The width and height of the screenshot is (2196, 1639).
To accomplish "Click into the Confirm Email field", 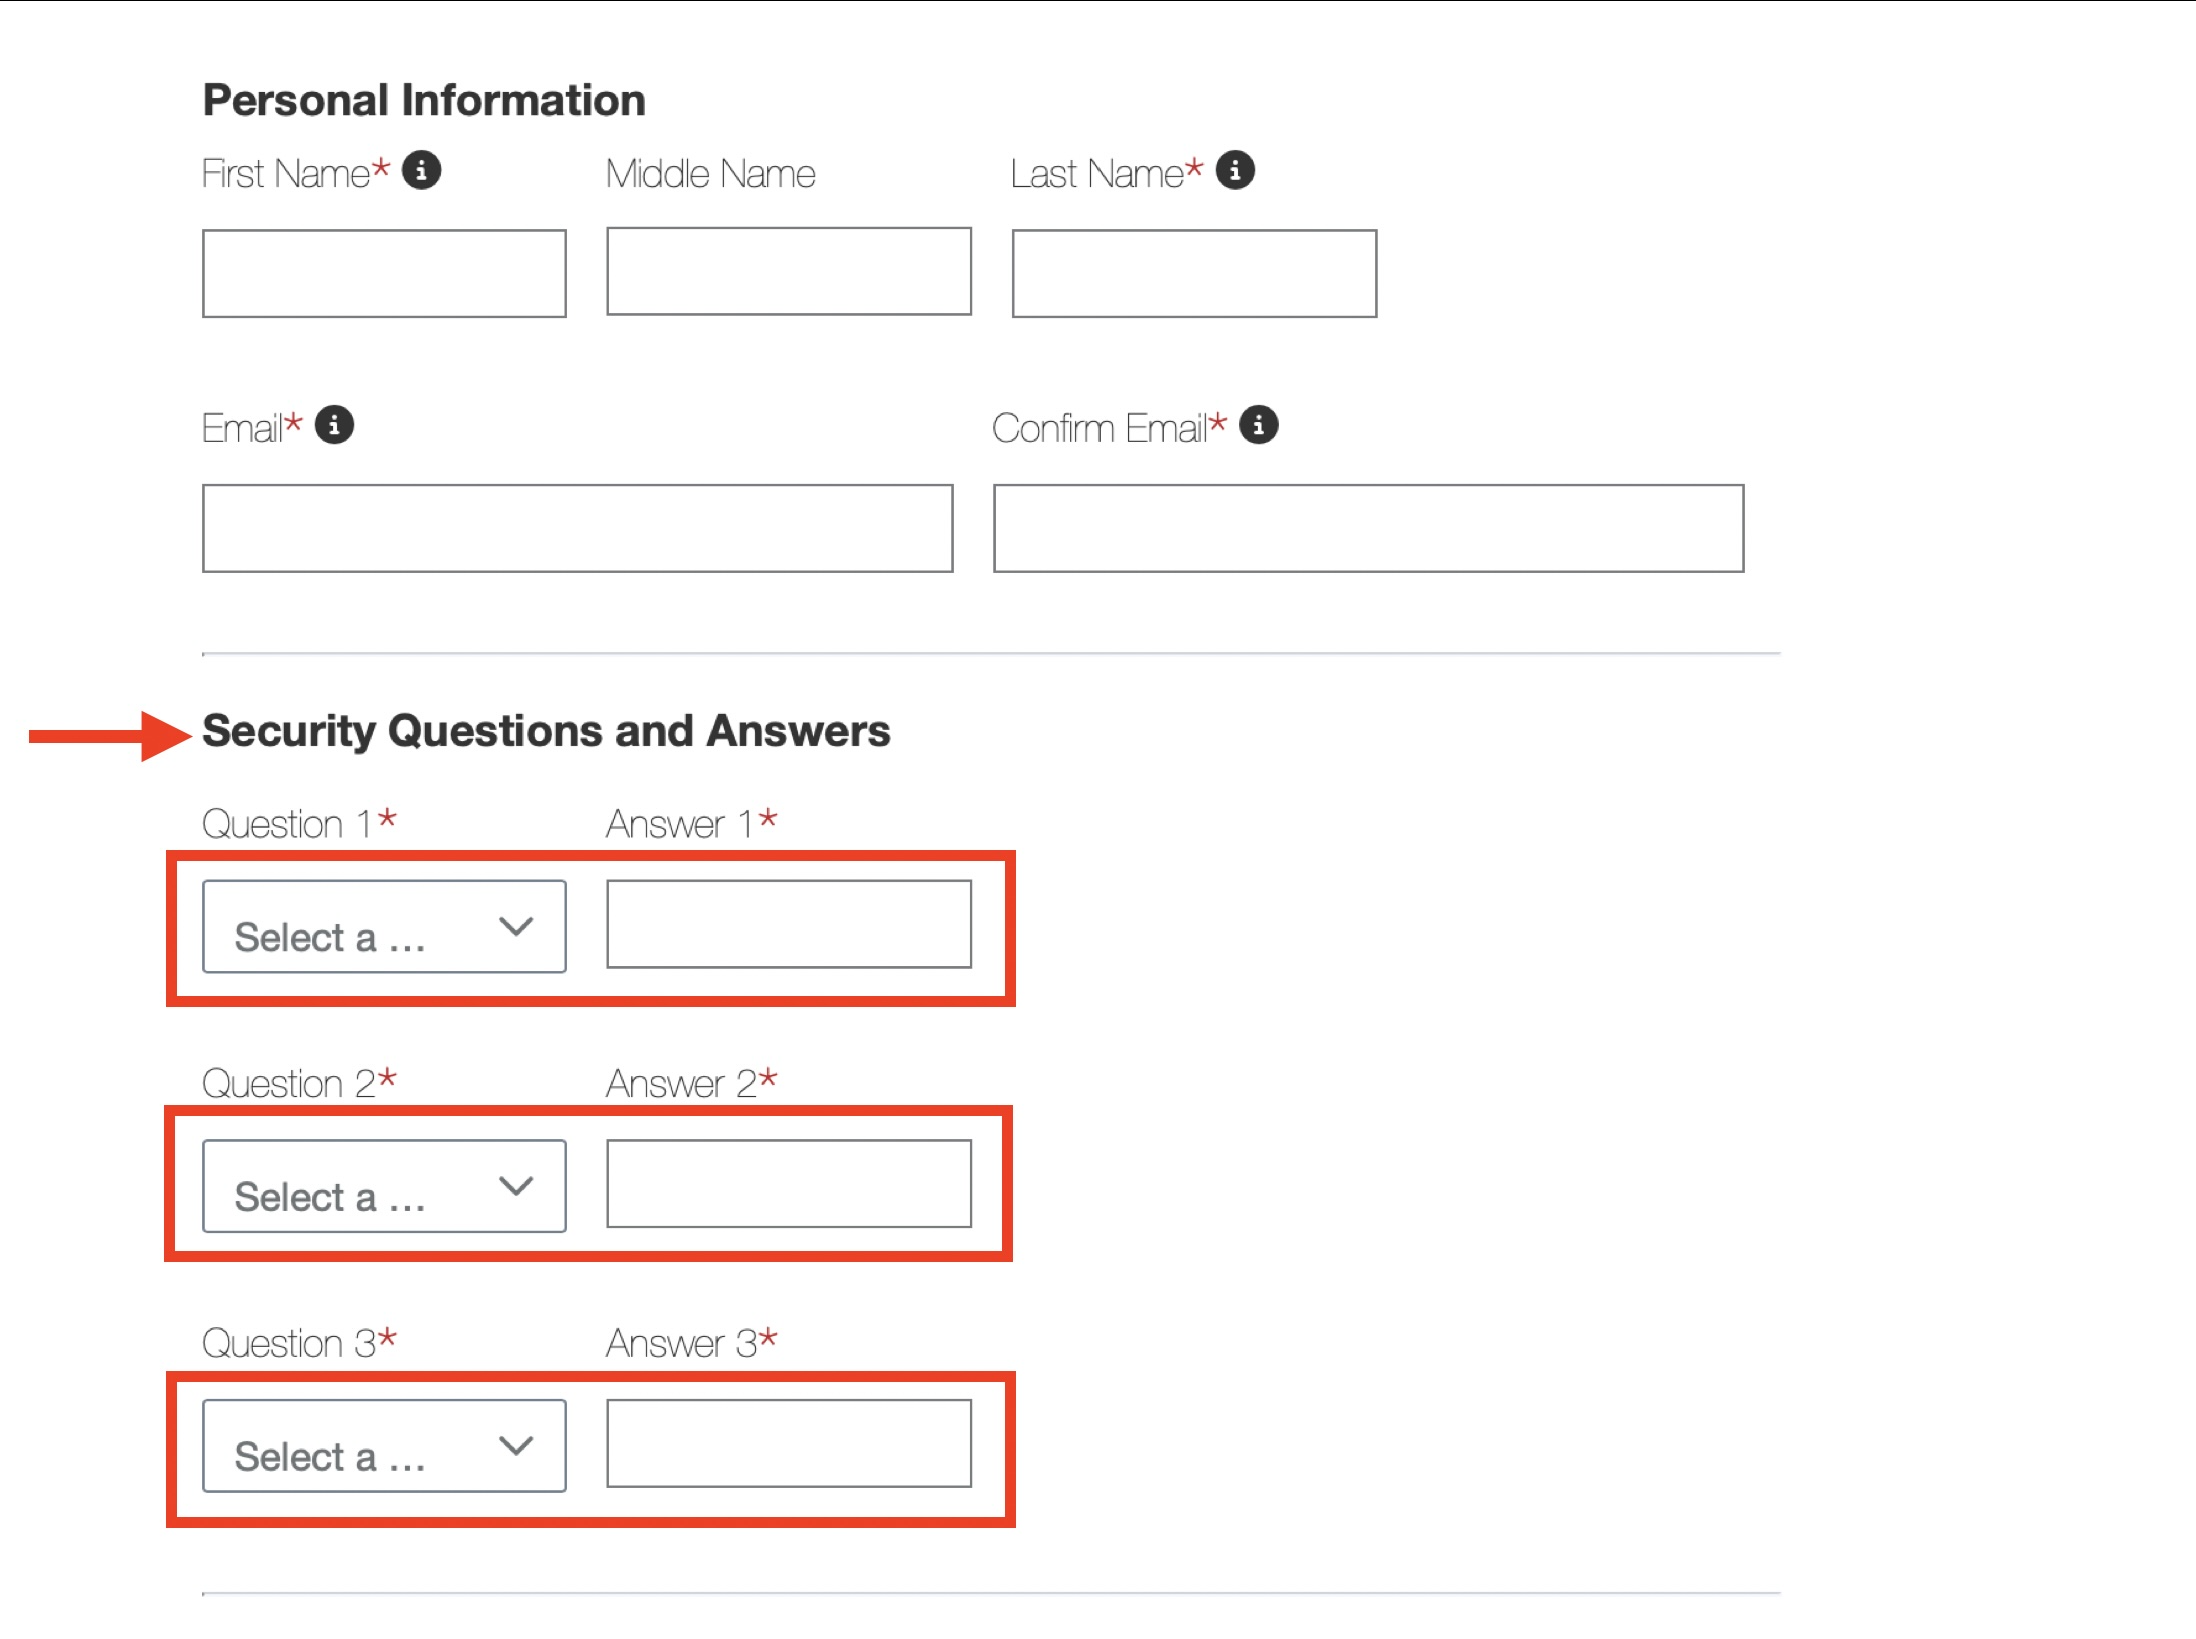I will [1368, 529].
